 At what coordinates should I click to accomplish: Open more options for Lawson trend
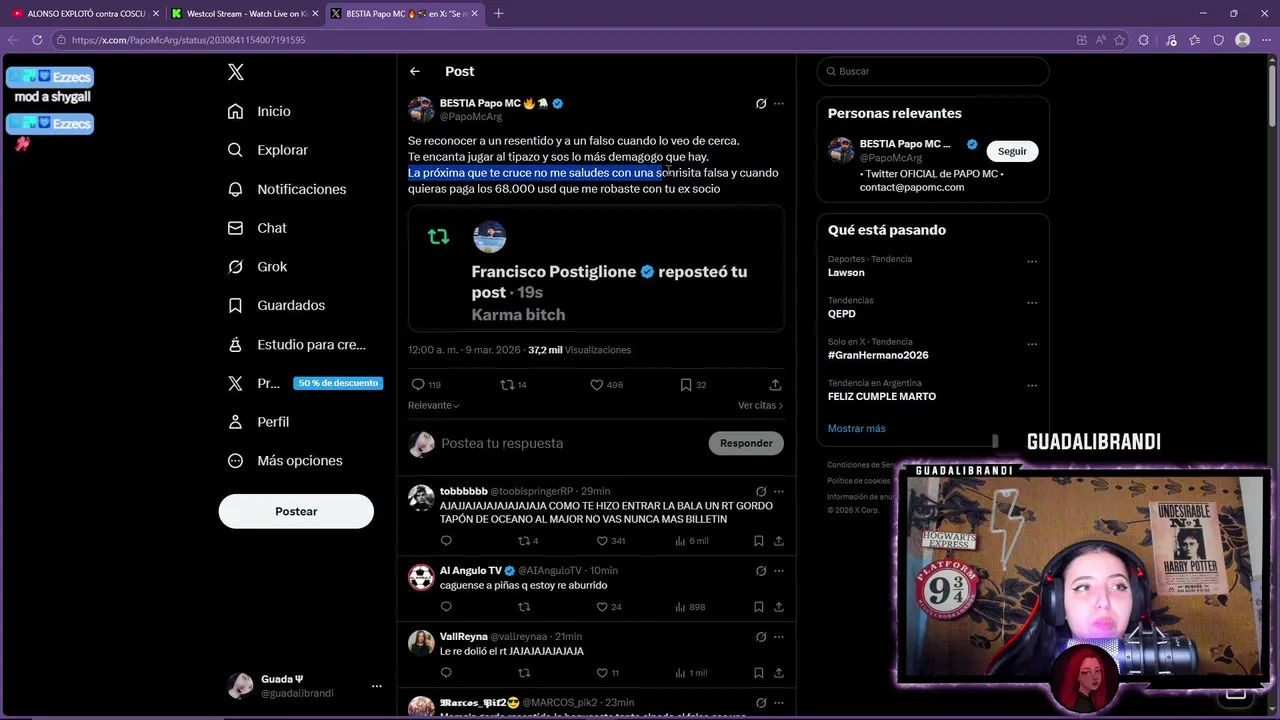click(x=1032, y=262)
